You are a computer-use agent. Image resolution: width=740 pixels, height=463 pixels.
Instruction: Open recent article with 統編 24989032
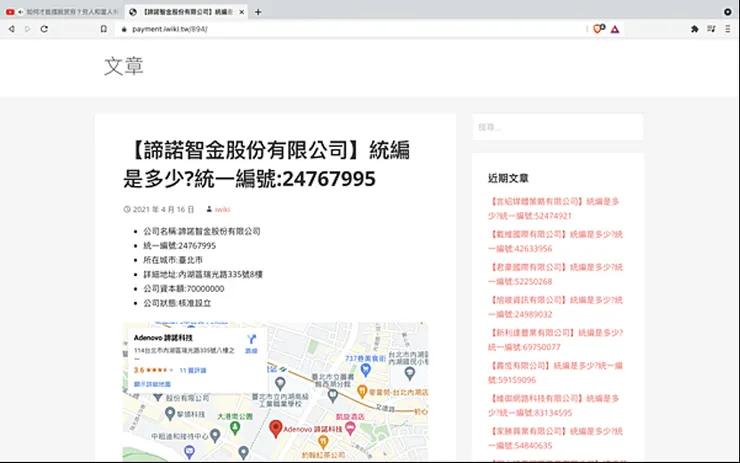tap(555, 307)
